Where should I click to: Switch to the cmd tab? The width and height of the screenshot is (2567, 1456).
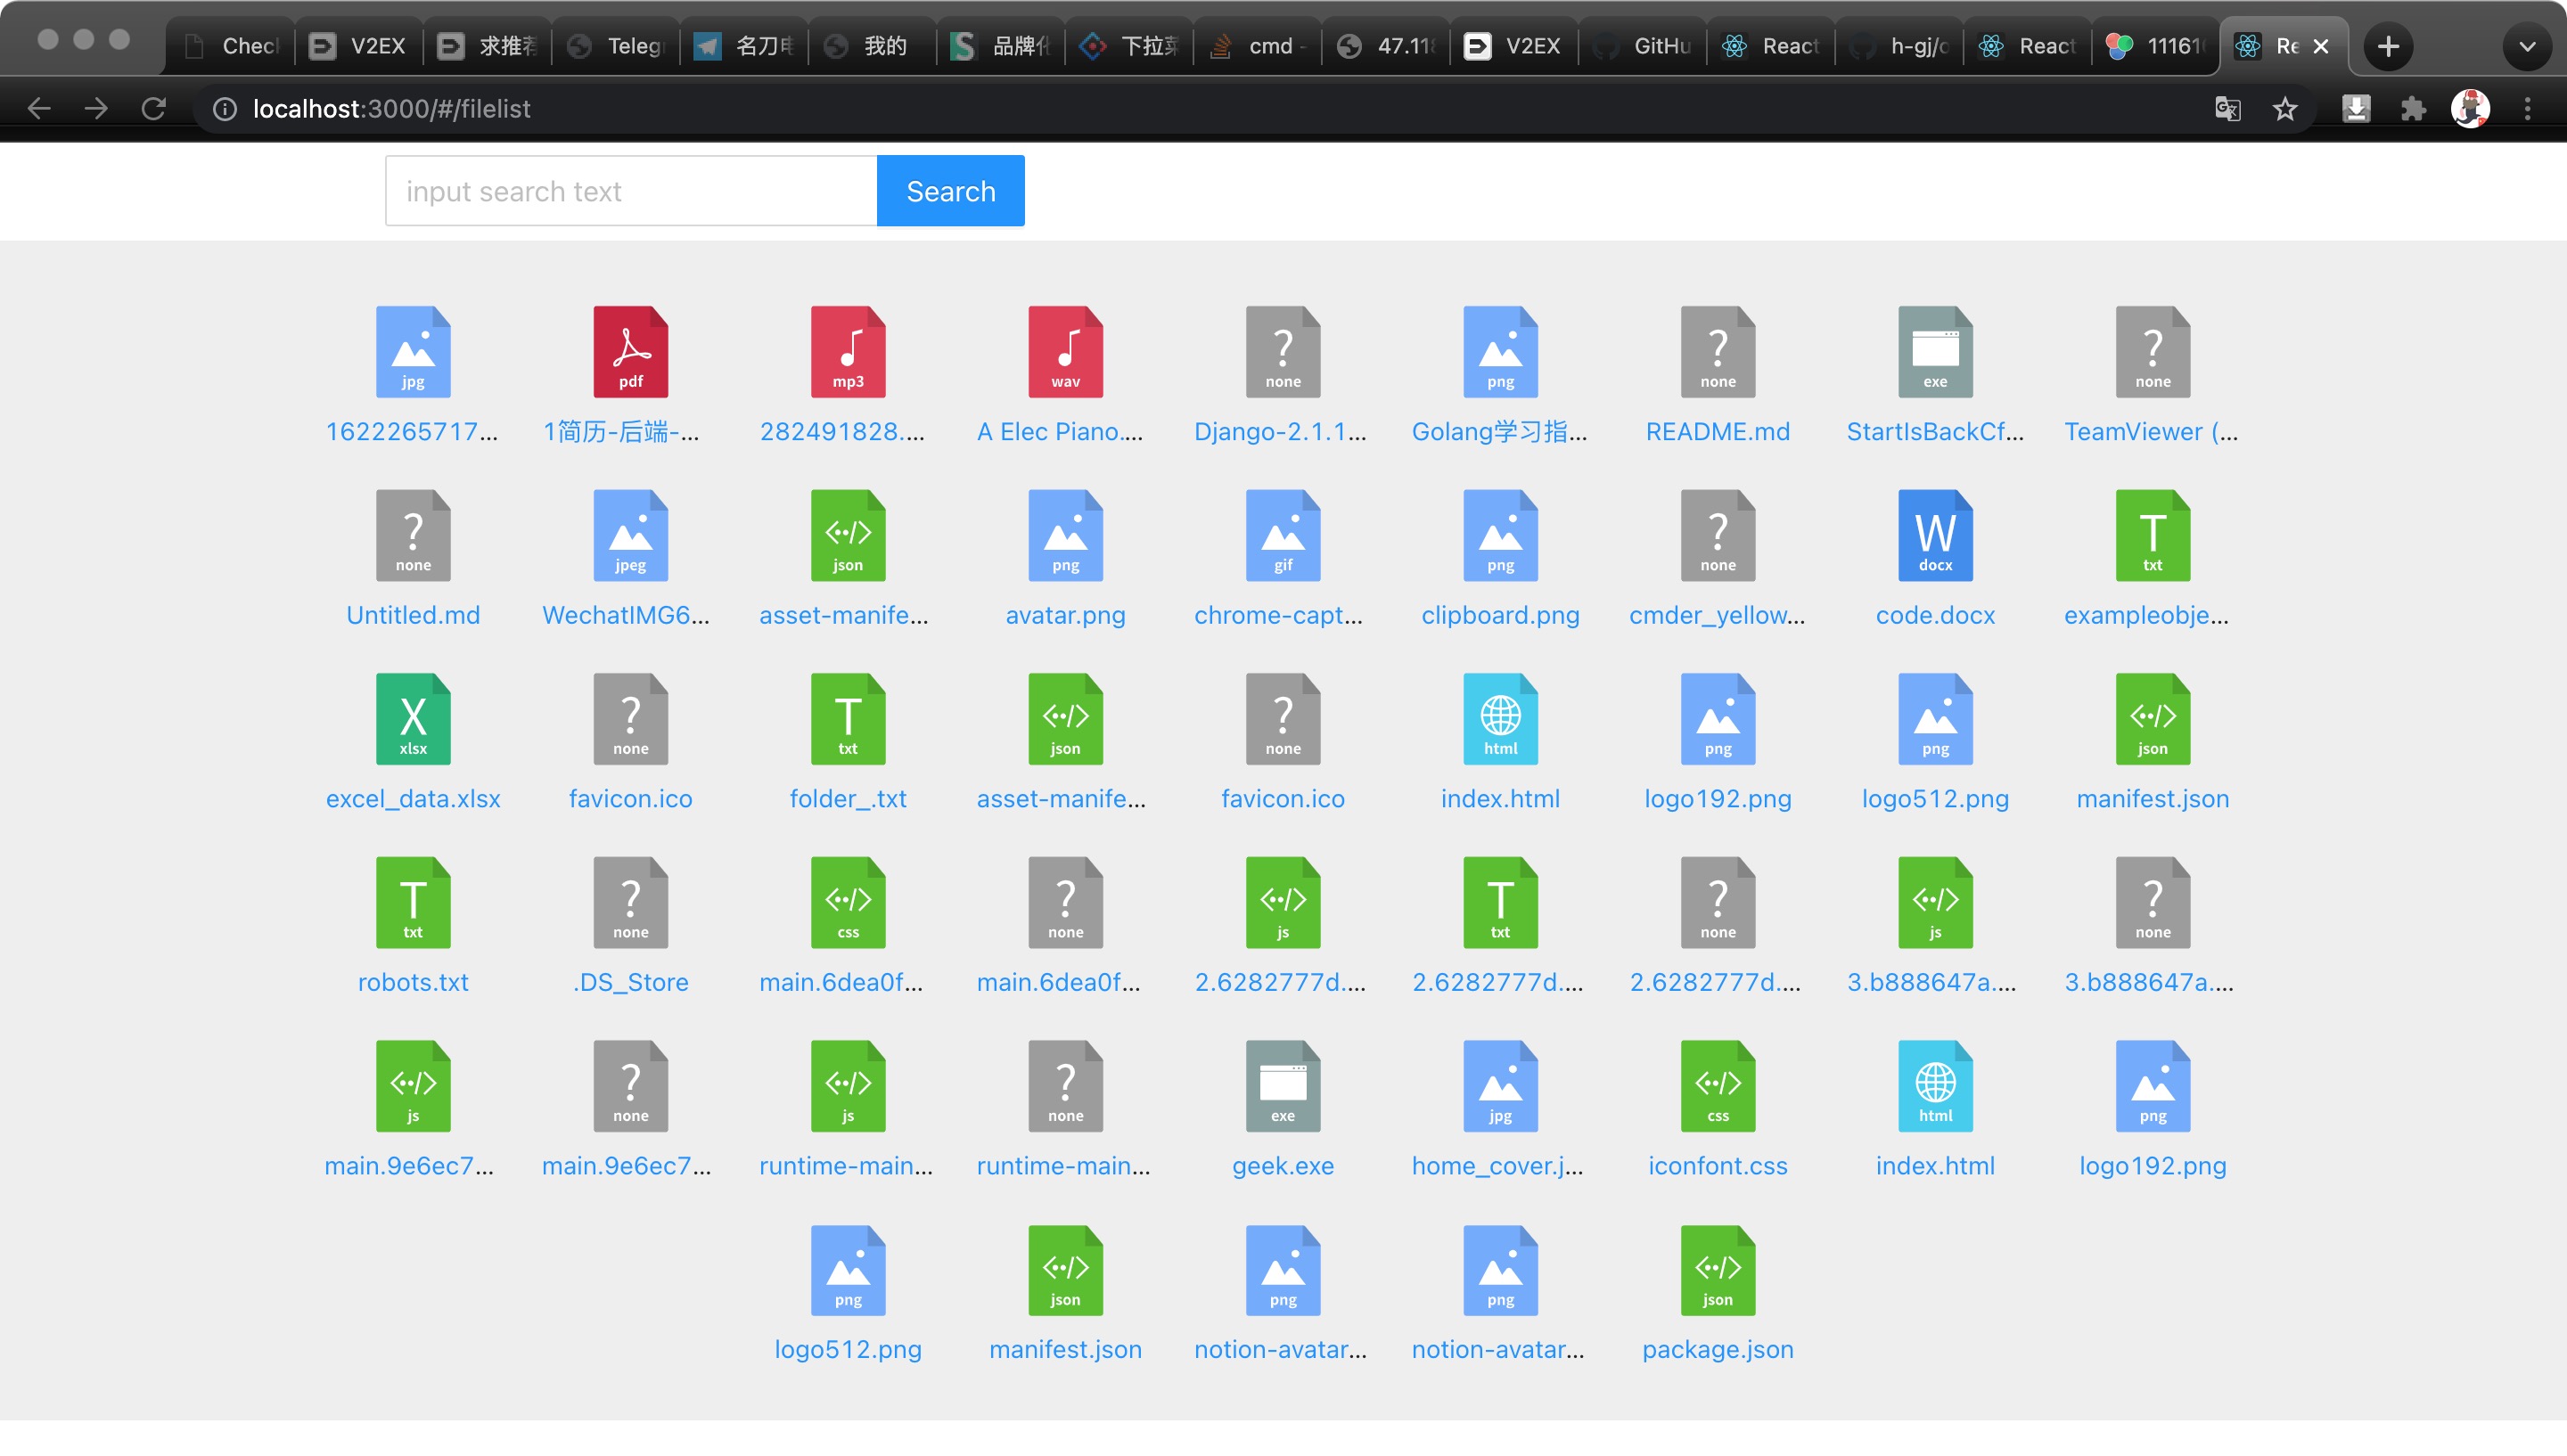[x=1258, y=46]
